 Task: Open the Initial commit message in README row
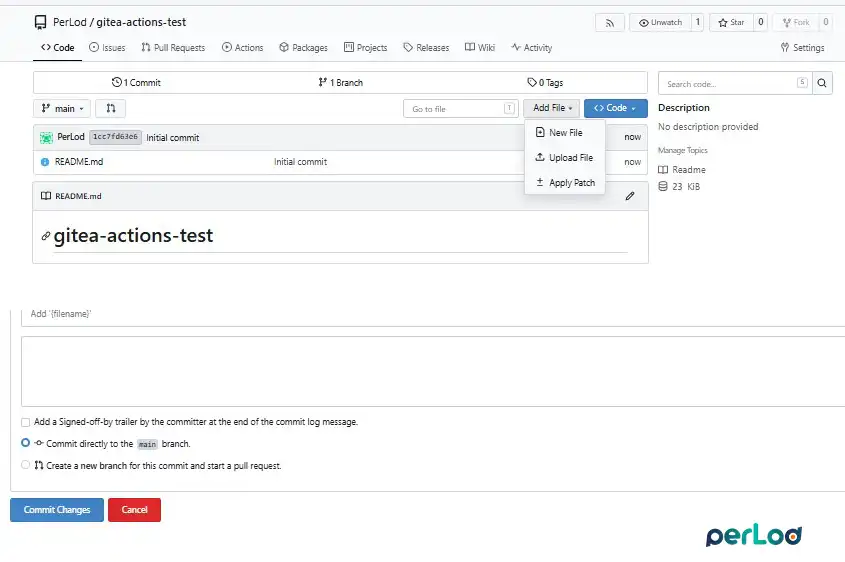point(300,162)
